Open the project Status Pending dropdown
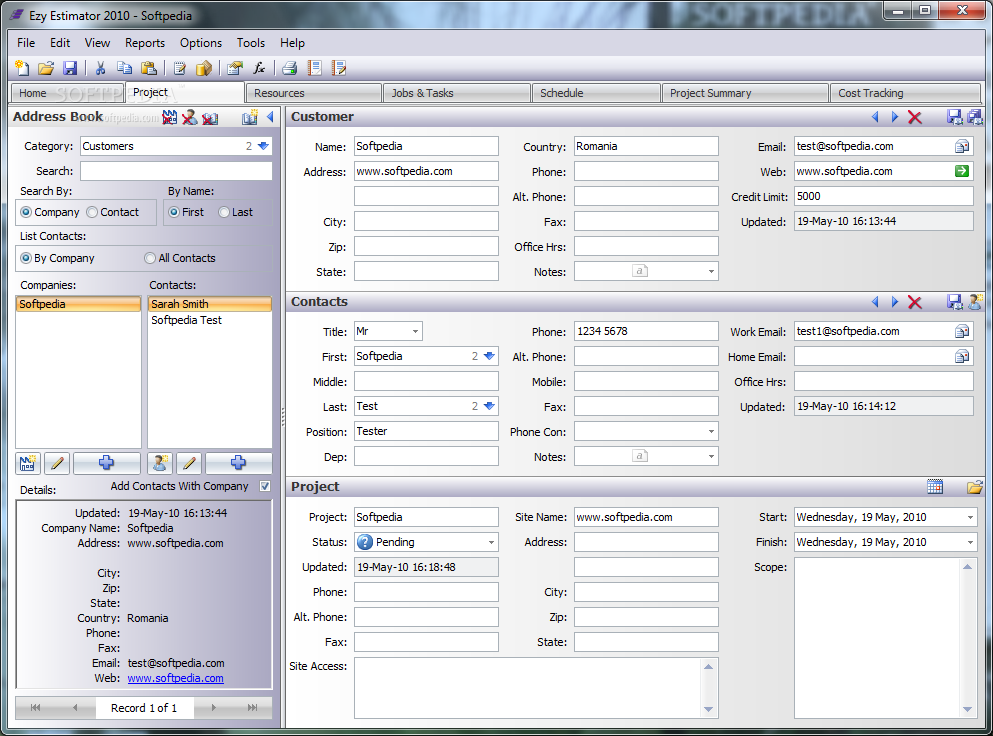This screenshot has height=736, width=993. coord(491,542)
